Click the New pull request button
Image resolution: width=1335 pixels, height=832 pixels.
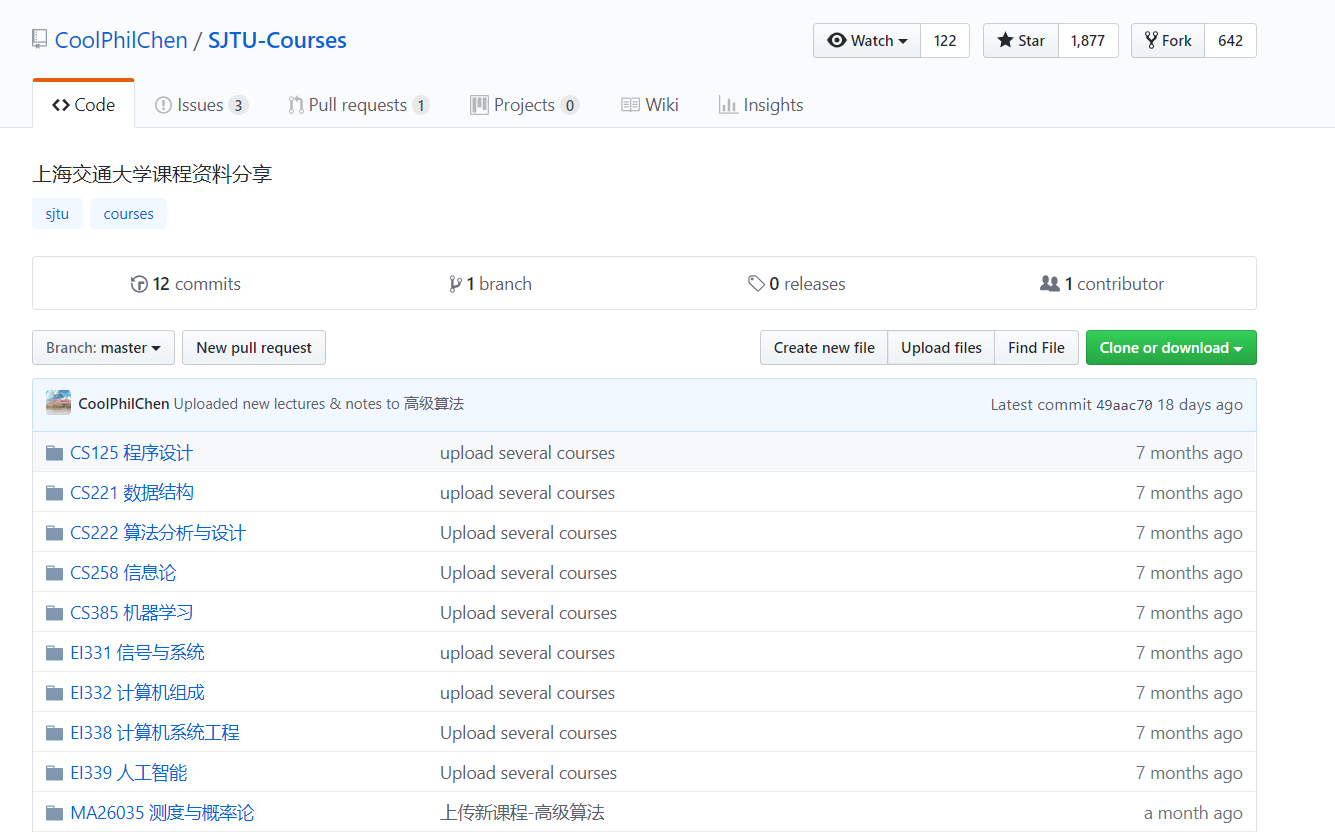pos(254,348)
